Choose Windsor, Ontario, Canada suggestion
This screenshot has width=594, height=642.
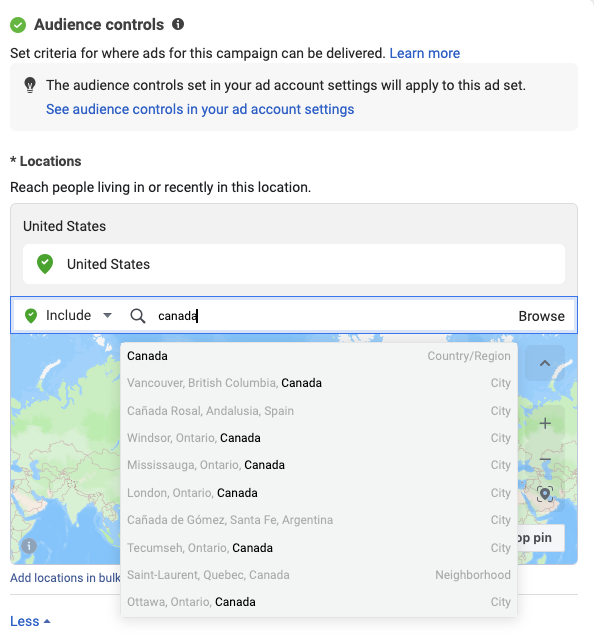click(319, 438)
